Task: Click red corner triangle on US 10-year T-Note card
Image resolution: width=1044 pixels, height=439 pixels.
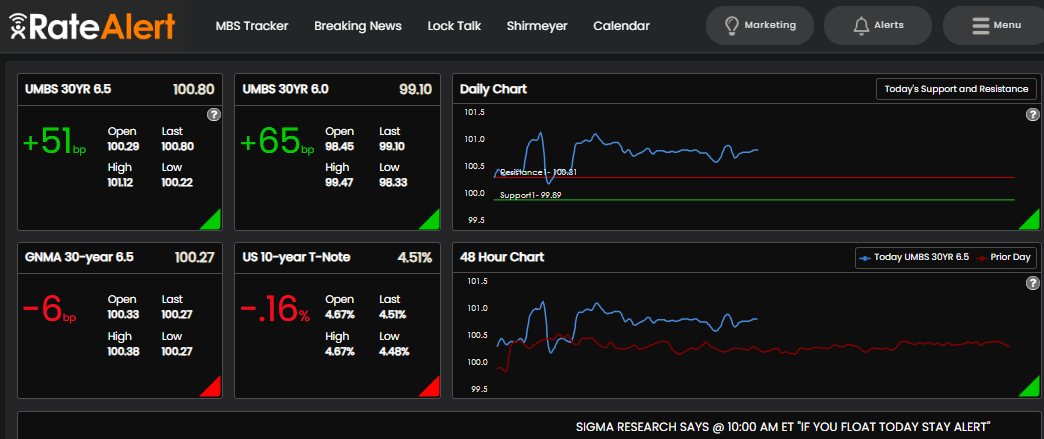Action: pyautogui.click(x=431, y=390)
